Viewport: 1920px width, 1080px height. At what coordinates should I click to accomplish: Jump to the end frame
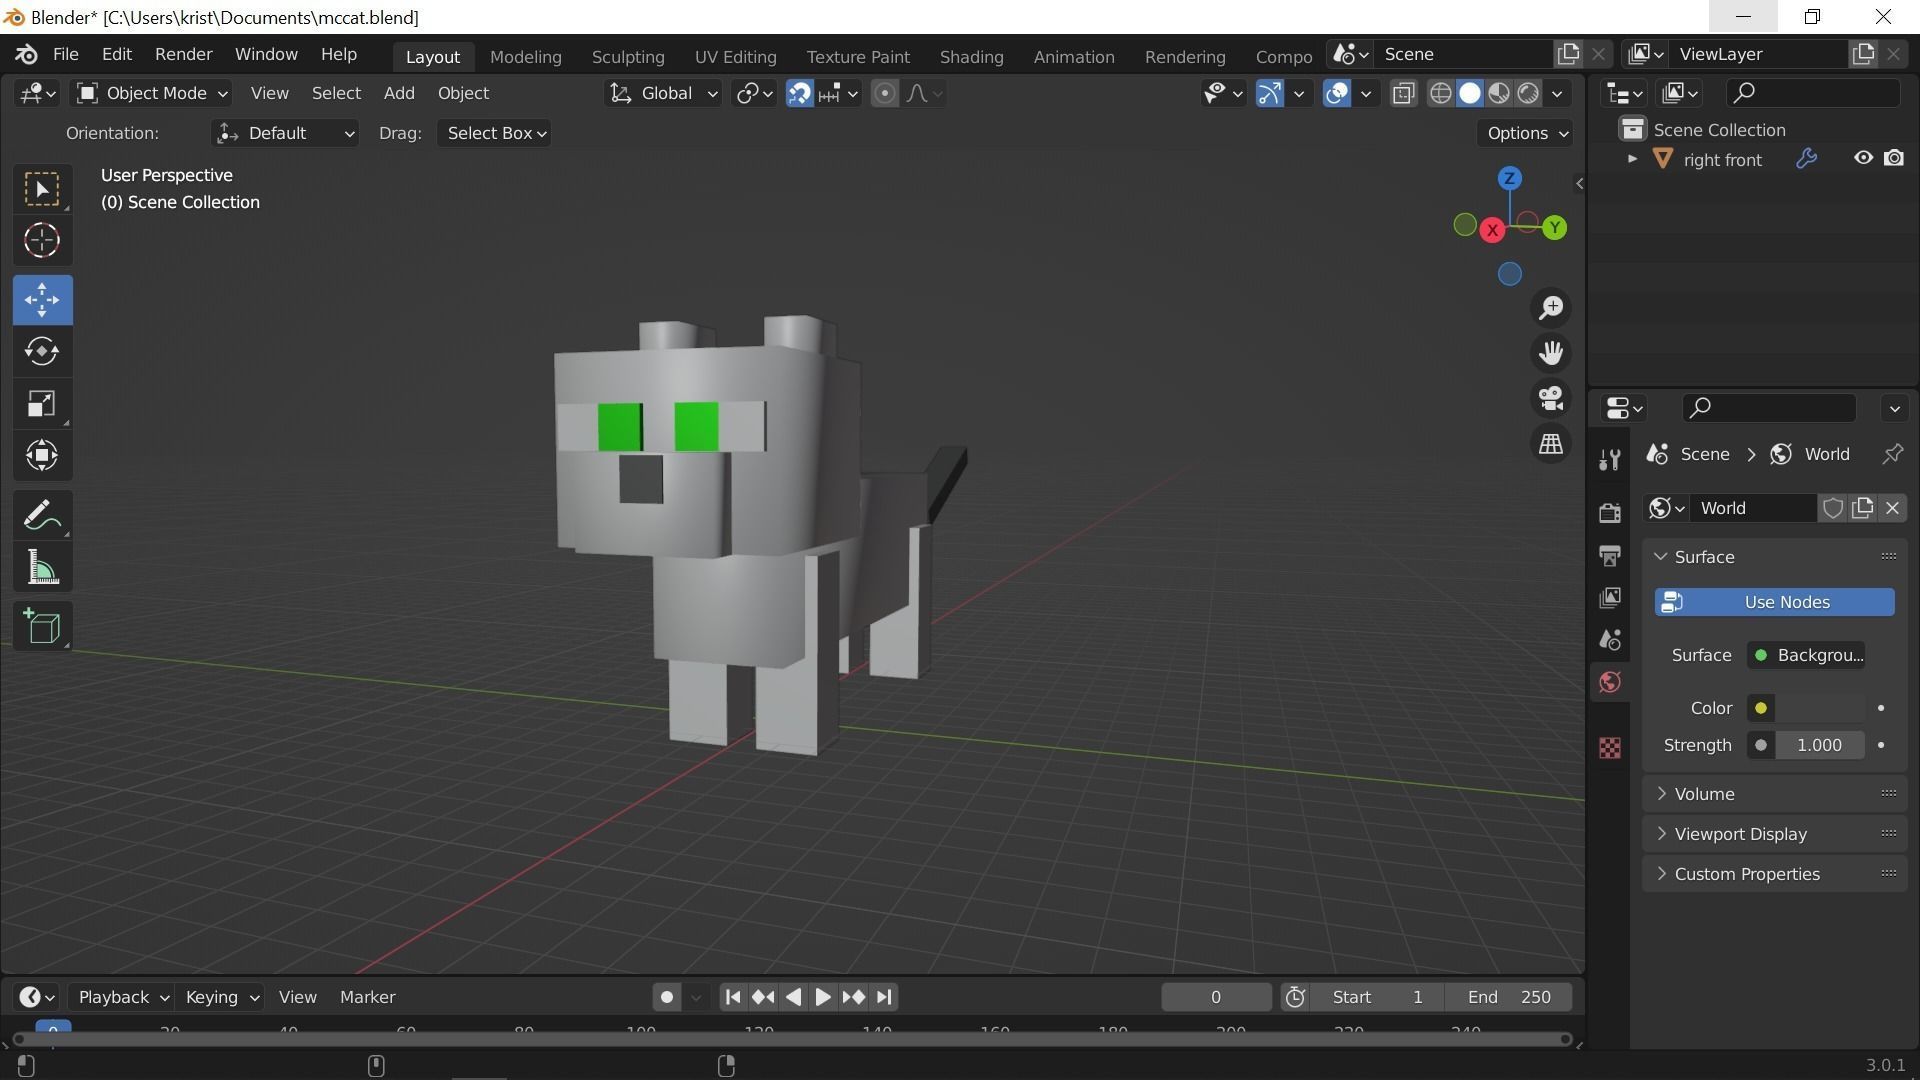[x=884, y=997]
